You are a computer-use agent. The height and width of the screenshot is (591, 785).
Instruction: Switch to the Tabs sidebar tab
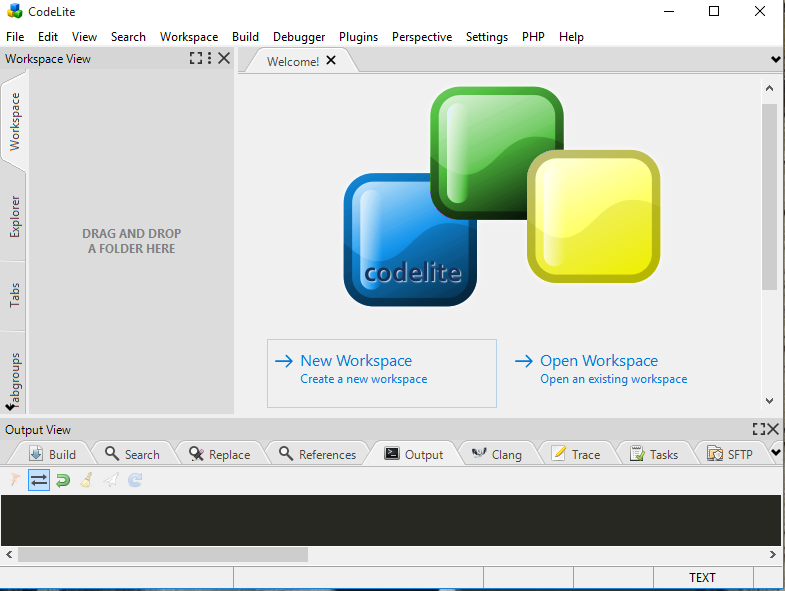pyautogui.click(x=15, y=296)
